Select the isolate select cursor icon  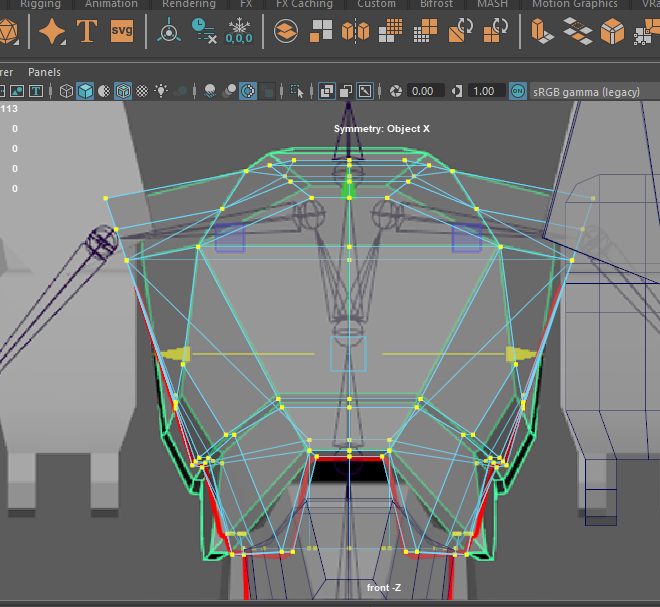pyautogui.click(x=297, y=91)
